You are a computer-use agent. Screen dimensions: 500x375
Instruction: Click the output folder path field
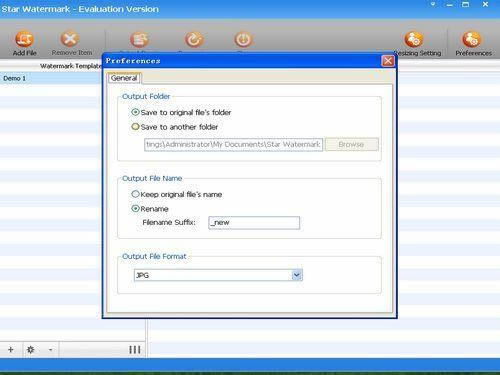point(234,144)
